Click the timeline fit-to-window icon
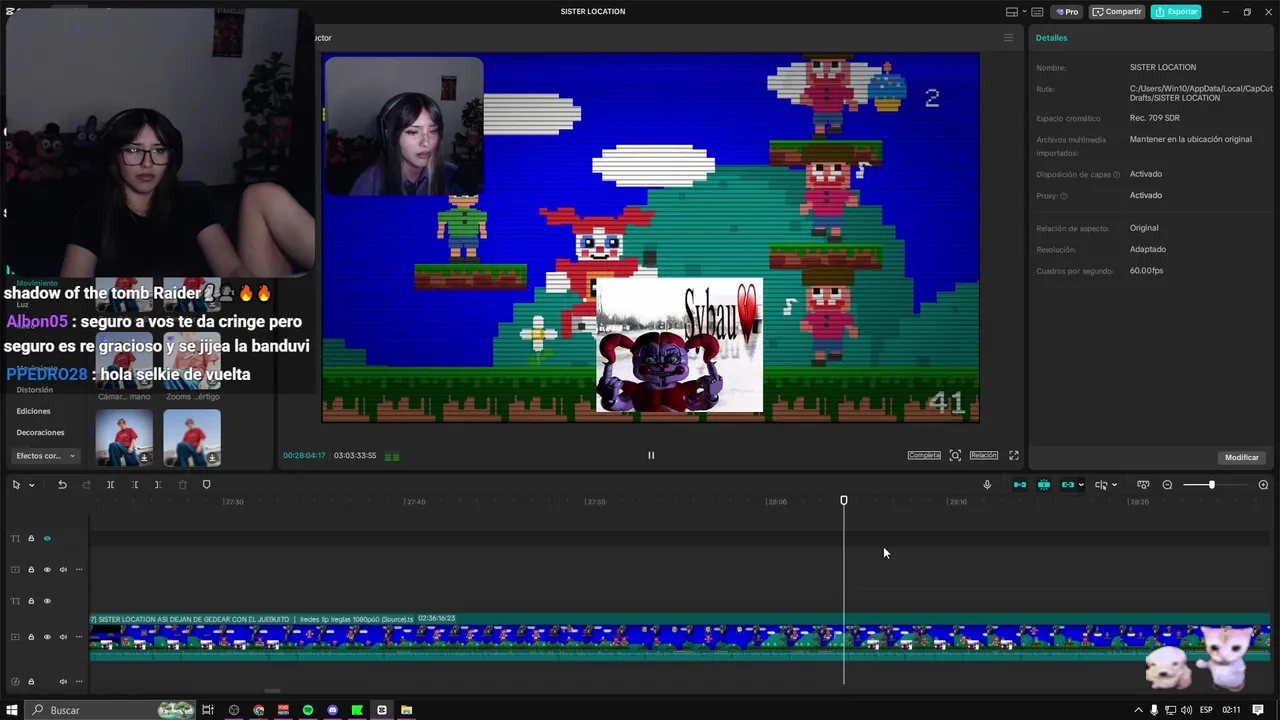1280x720 pixels. tap(1143, 485)
